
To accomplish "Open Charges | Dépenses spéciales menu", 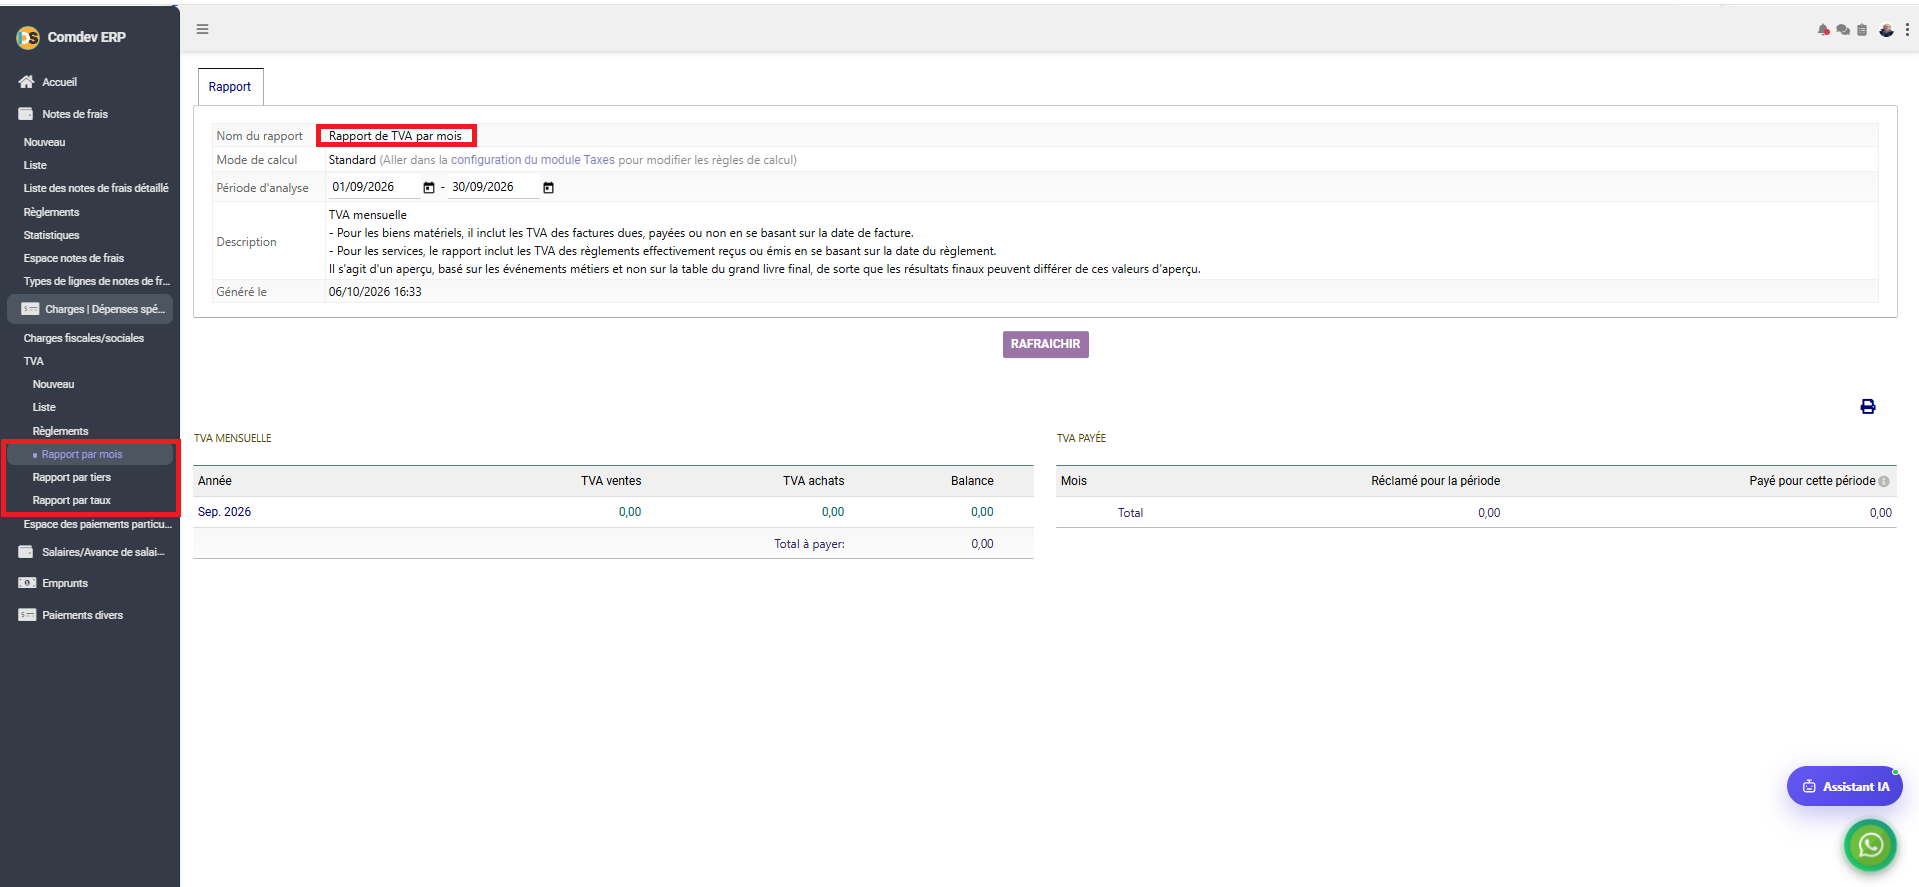I will click(90, 309).
